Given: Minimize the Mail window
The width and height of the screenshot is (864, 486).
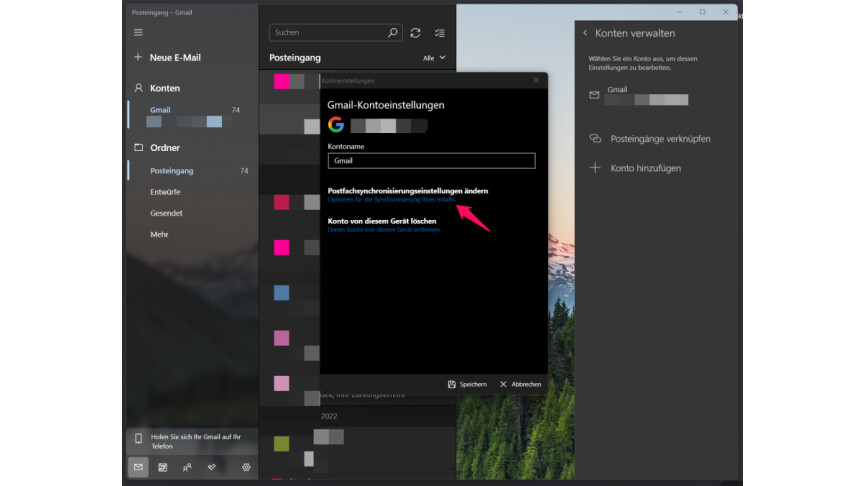Looking at the screenshot, I should point(679,12).
